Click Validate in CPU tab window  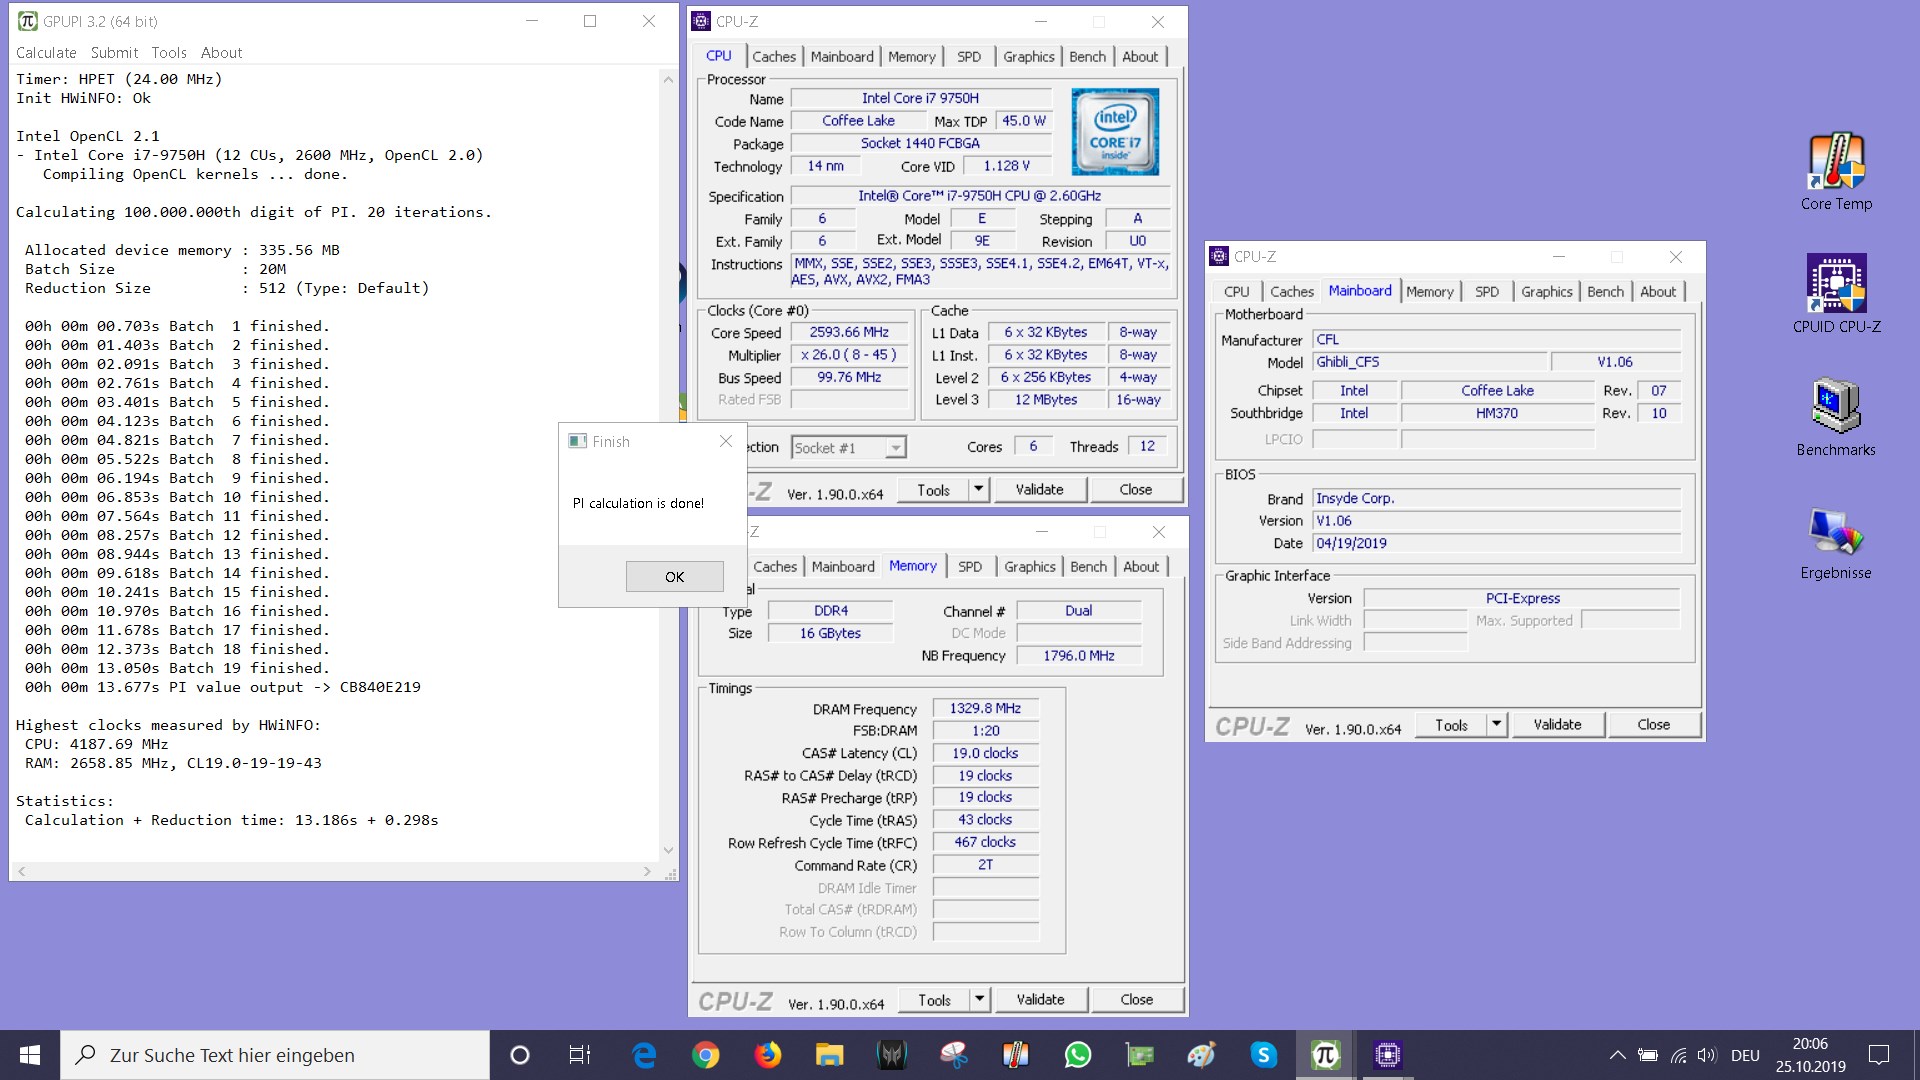[x=1039, y=489]
